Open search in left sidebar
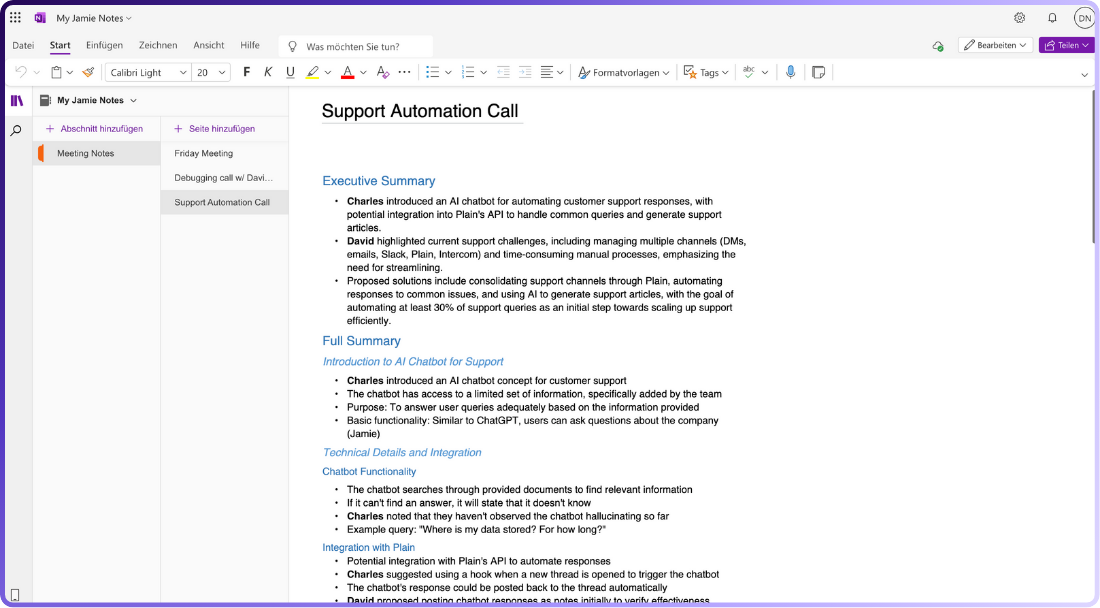 [16, 130]
